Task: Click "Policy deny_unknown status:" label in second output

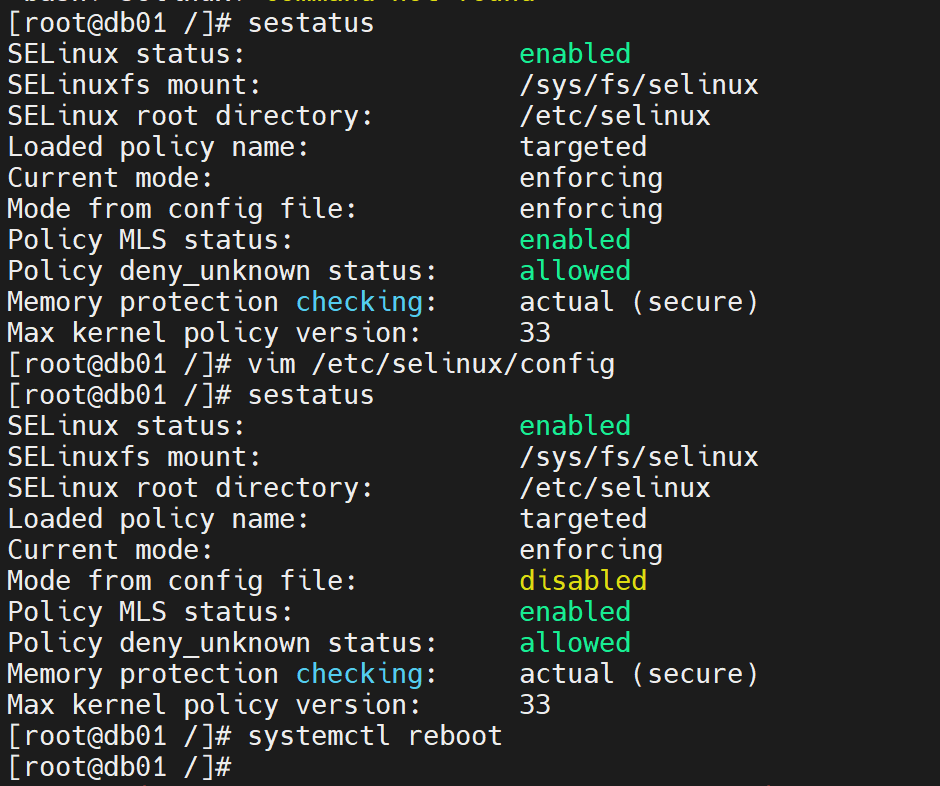Action: (x=222, y=644)
